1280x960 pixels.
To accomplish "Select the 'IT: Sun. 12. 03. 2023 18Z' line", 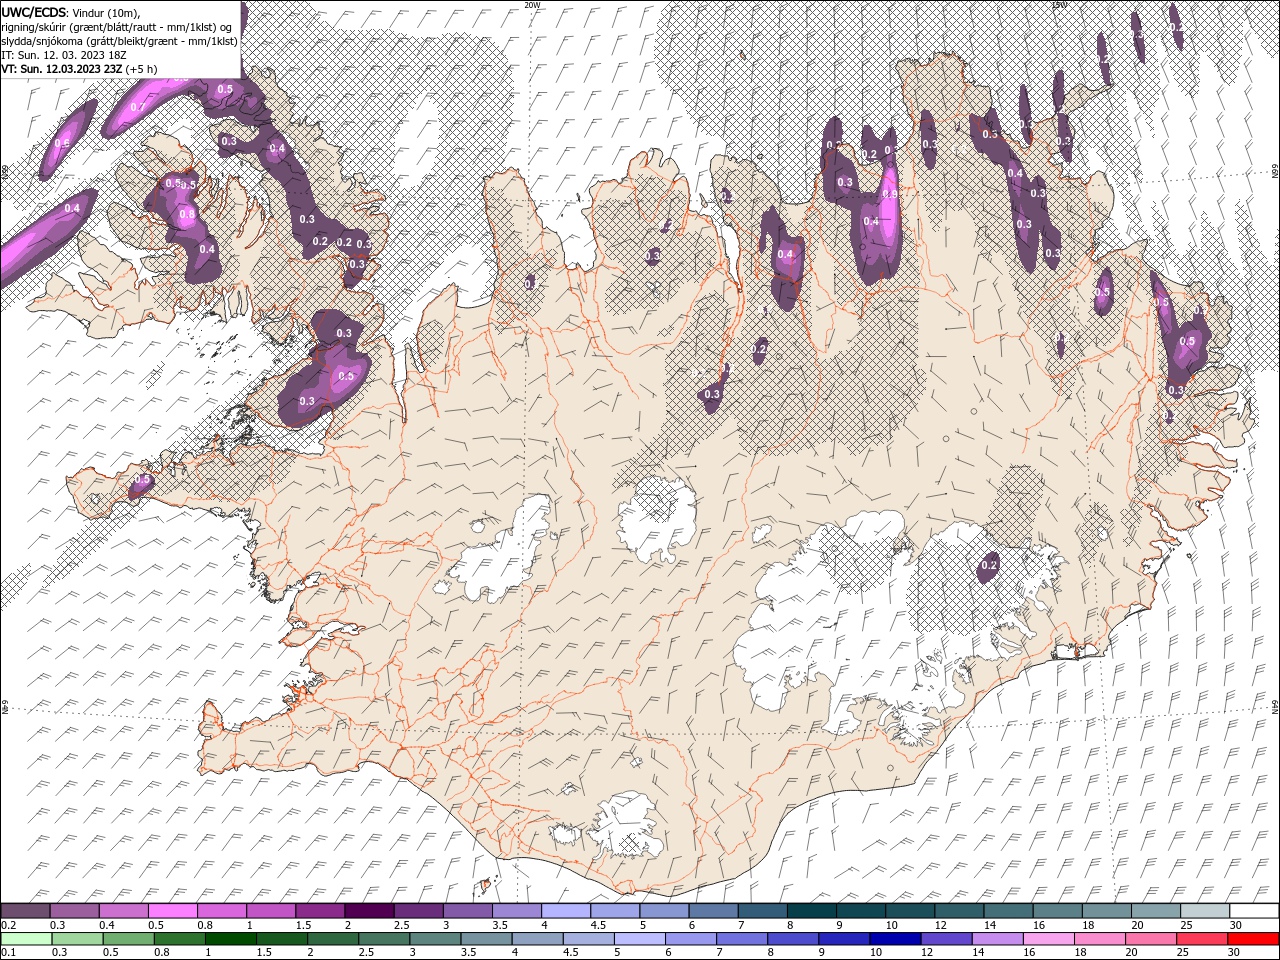I will 63,55.
